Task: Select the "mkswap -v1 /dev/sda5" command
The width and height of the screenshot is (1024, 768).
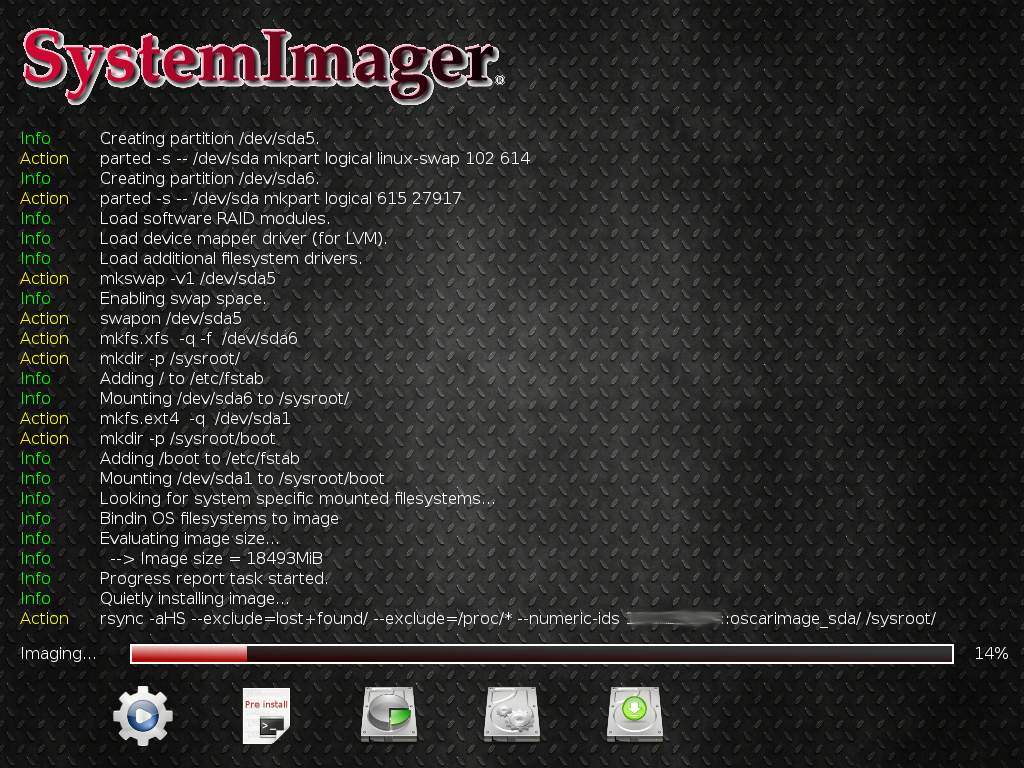Action: [x=187, y=279]
